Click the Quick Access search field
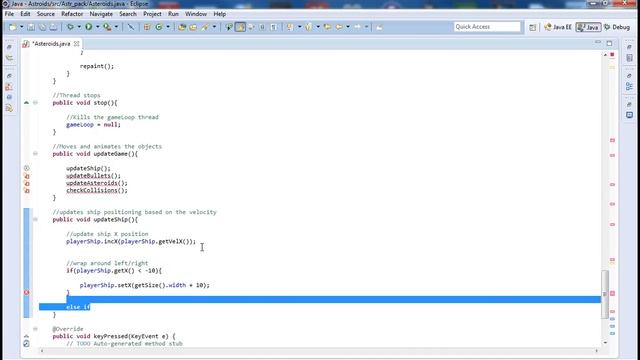This screenshot has height=360, width=640. pyautogui.click(x=487, y=27)
